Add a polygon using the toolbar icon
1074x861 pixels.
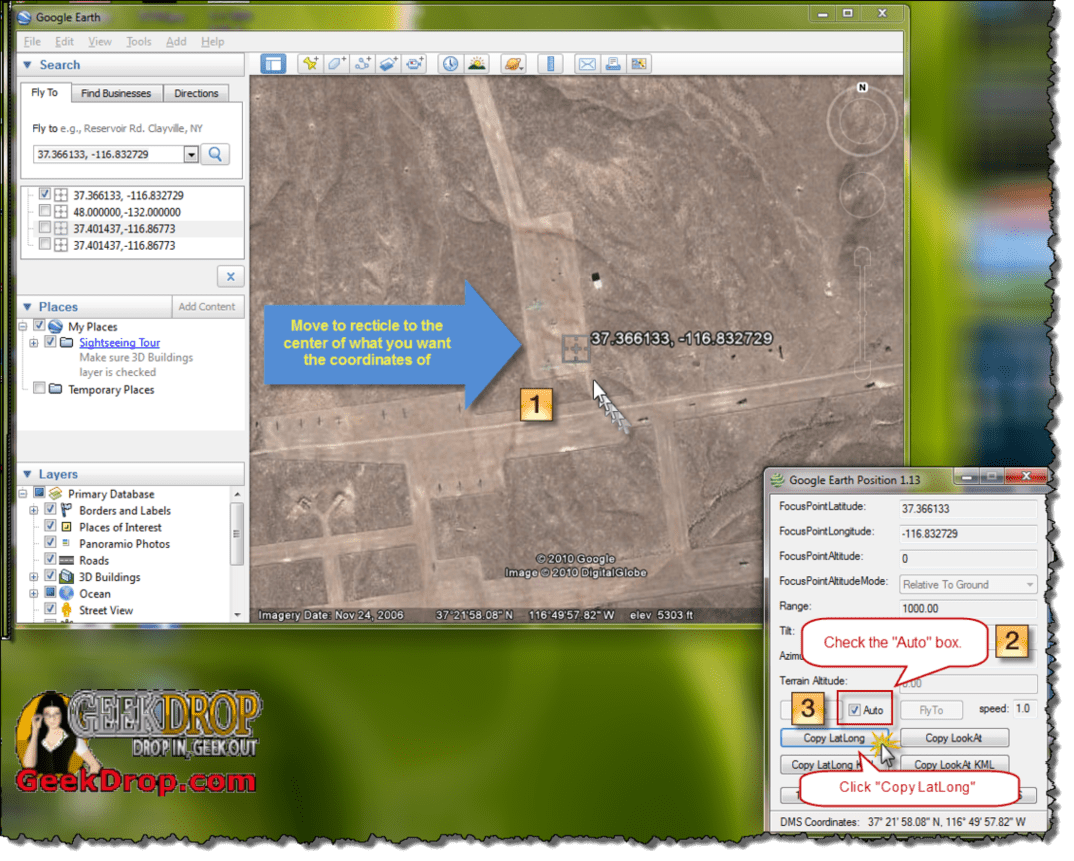337,64
